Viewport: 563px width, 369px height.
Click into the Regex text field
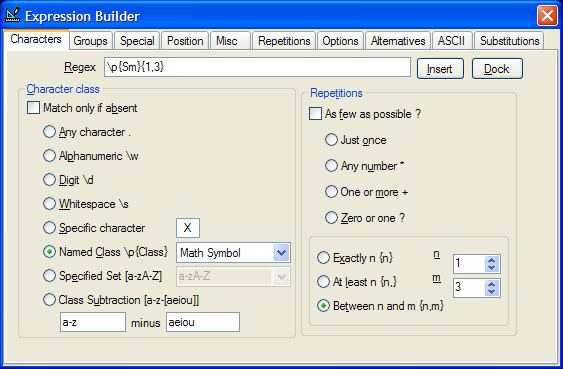click(257, 67)
